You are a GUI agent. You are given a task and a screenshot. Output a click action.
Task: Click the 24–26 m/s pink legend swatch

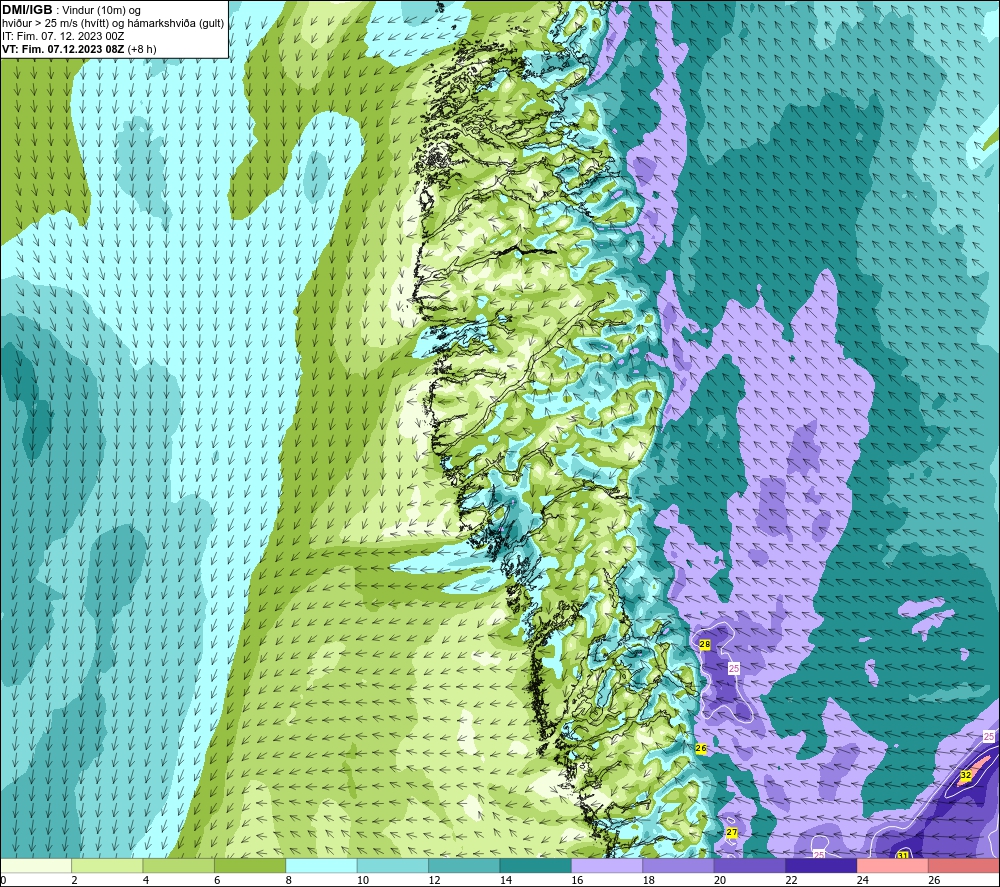click(893, 865)
